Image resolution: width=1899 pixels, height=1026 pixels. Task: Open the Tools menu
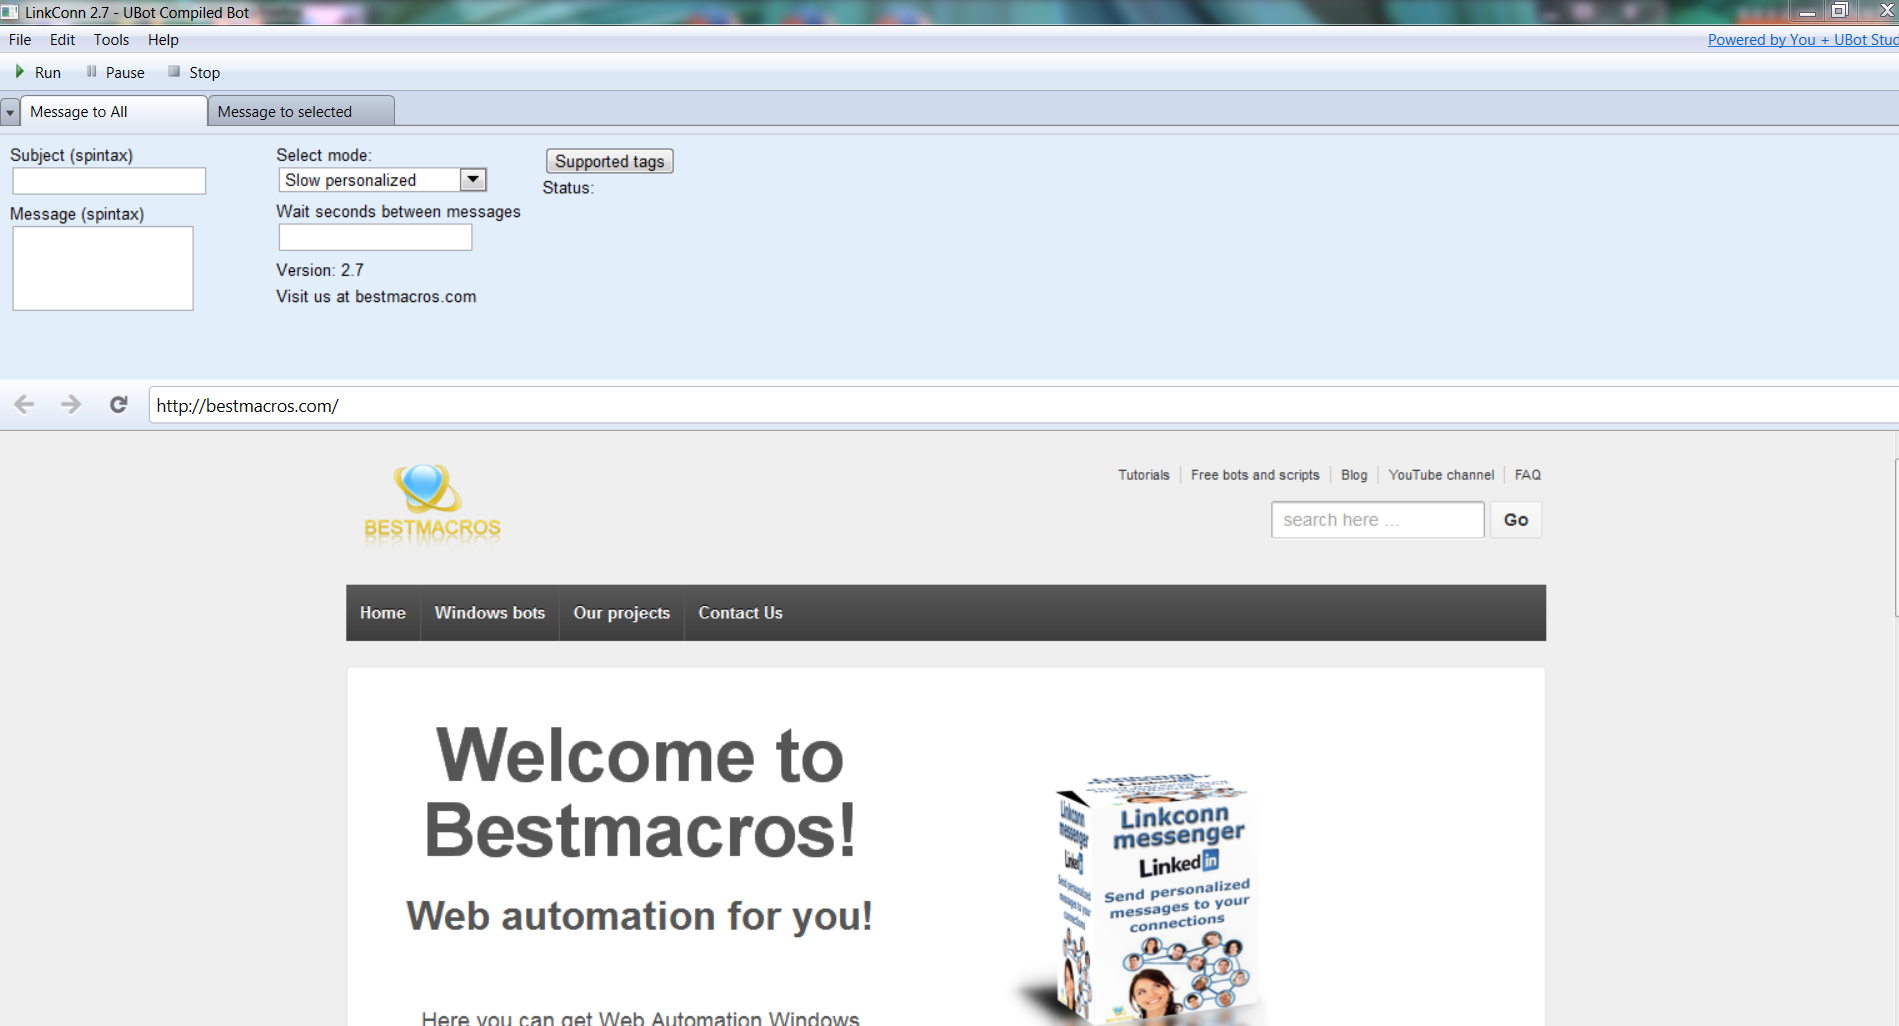click(111, 40)
